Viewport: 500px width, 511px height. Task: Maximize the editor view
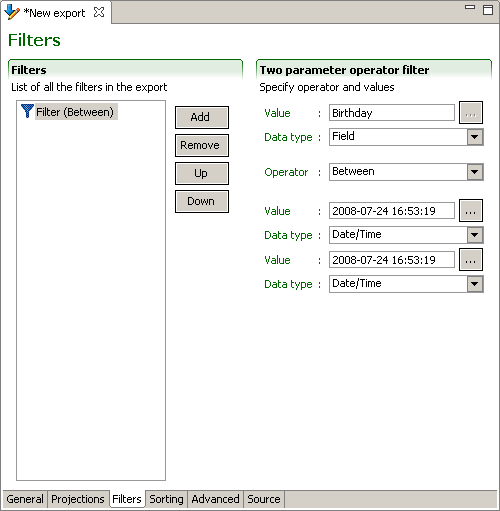point(488,10)
